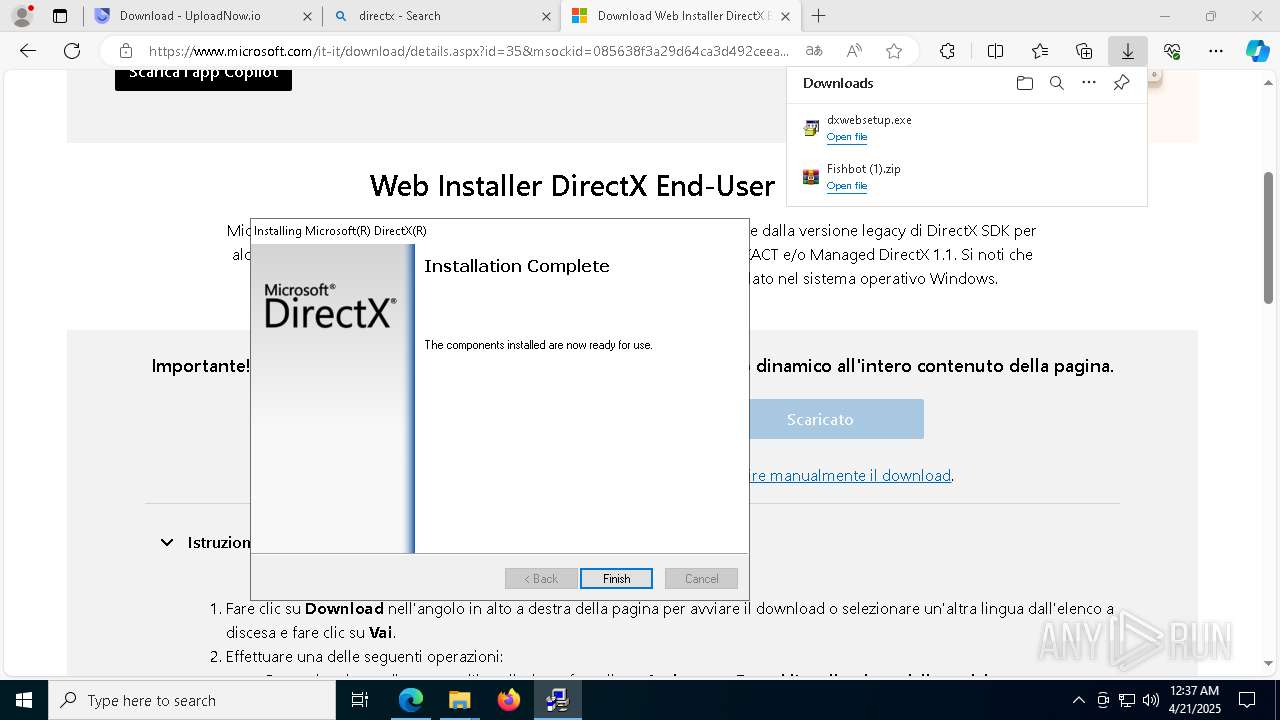This screenshot has width=1280, height=720.
Task: Click the browser address bar URL
Action: tap(468, 51)
